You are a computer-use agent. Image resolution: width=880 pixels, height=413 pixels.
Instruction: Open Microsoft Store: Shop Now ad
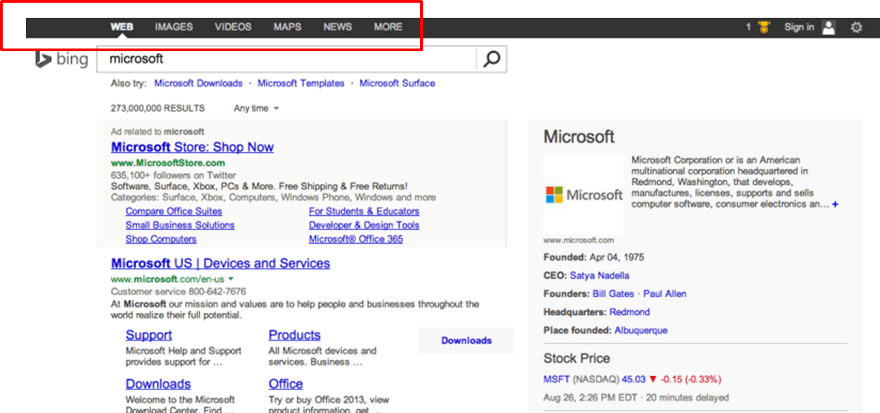coord(192,147)
